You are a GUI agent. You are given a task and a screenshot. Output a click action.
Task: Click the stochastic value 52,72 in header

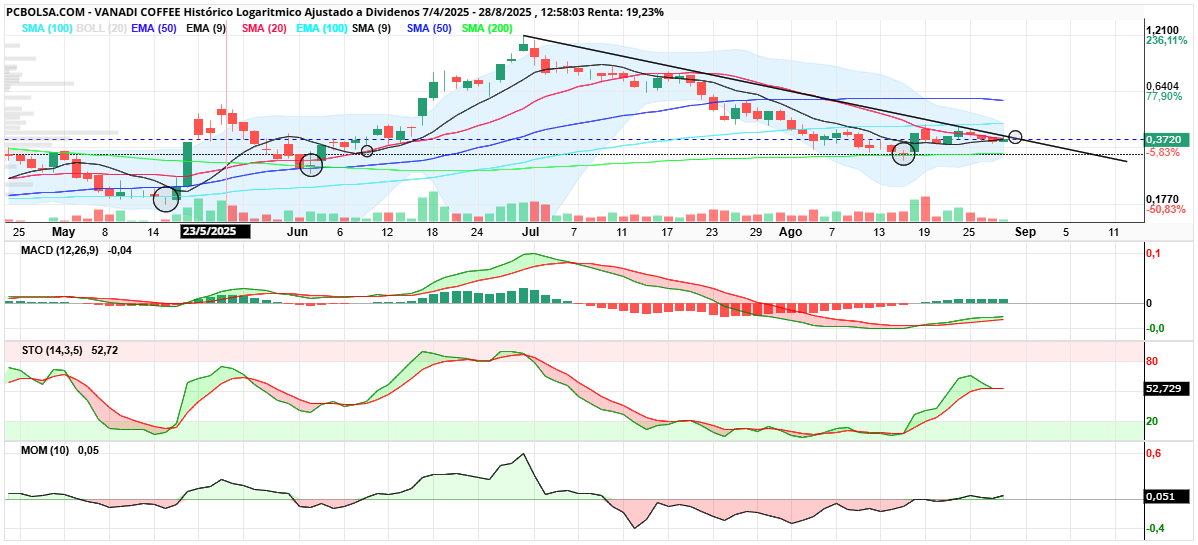(x=104, y=350)
